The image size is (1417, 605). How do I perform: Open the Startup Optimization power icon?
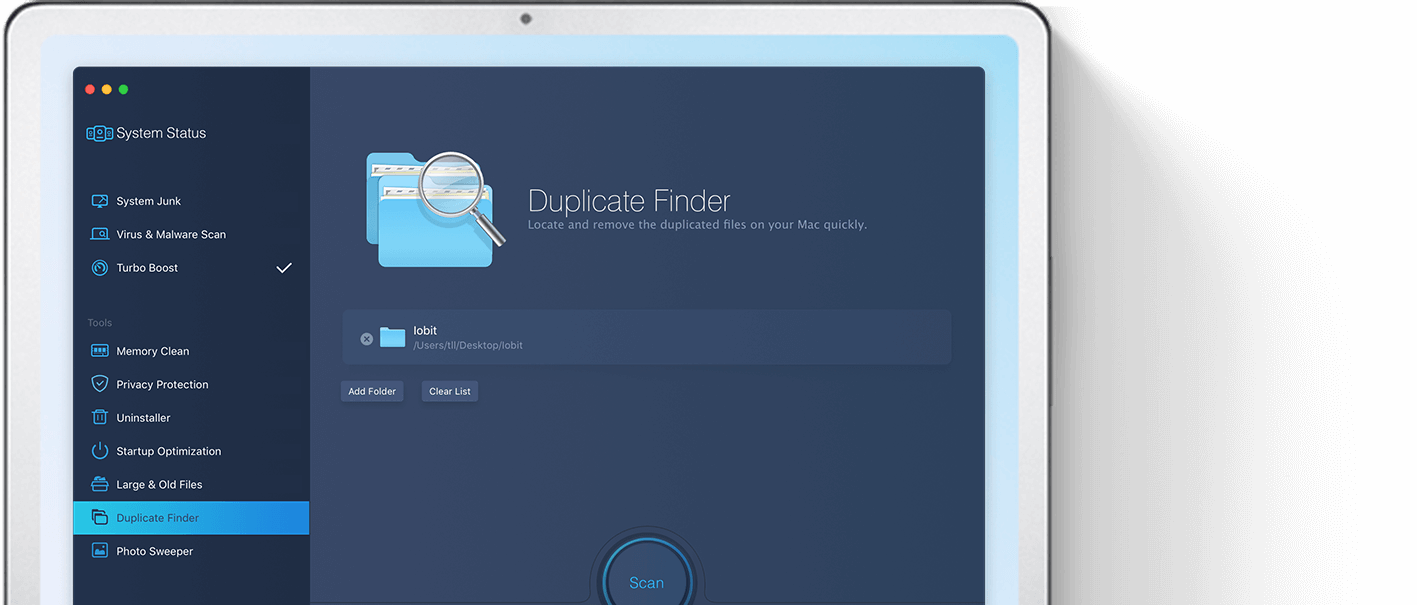pyautogui.click(x=99, y=451)
